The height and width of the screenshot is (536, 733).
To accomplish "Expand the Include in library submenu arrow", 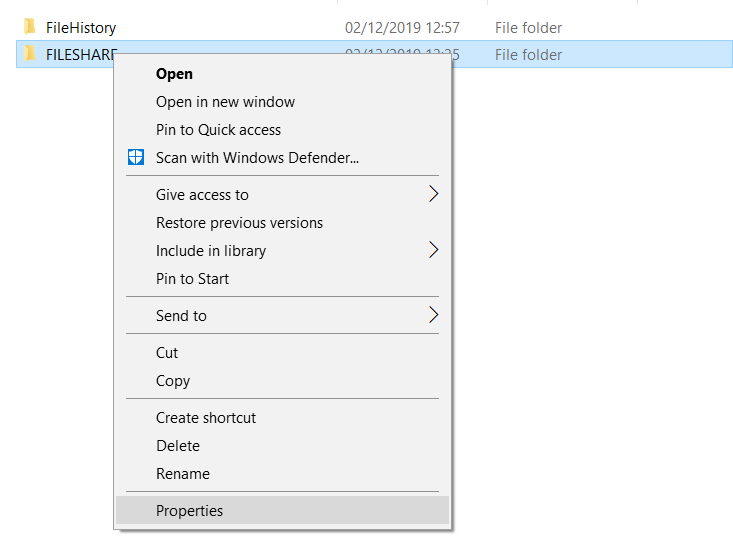I will 433,250.
